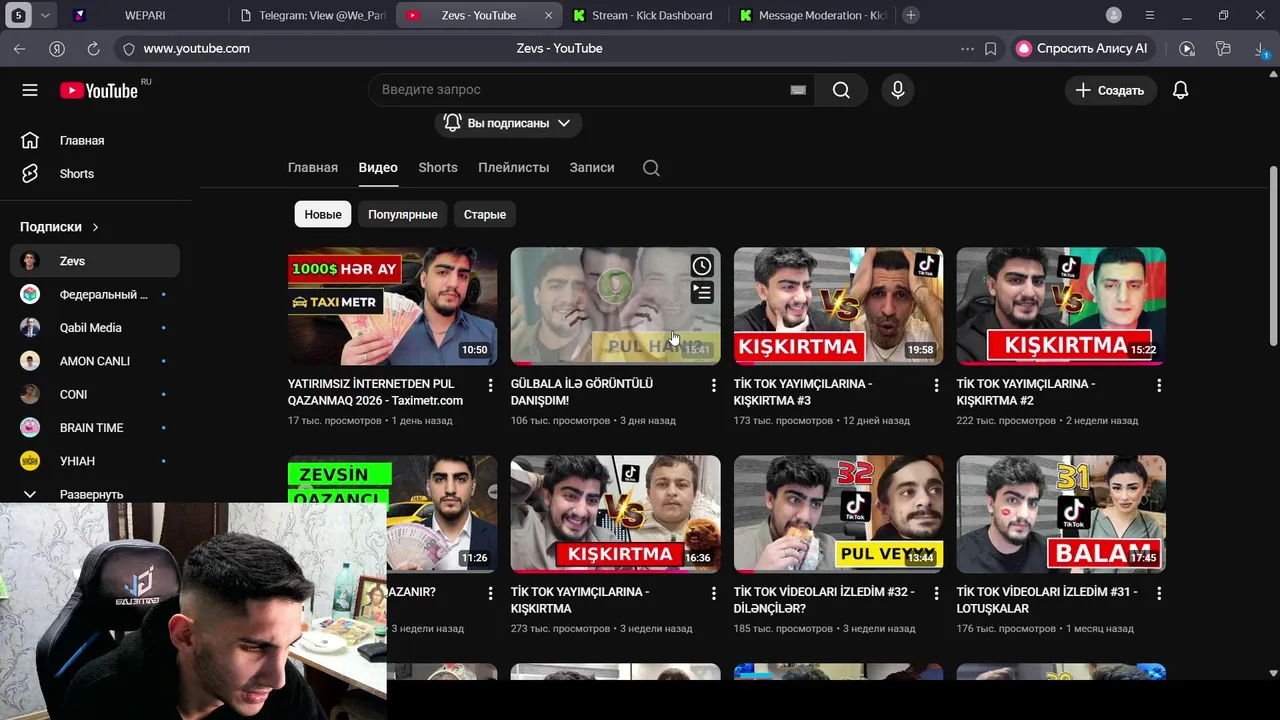1280x720 pixels.
Task: Open the three-dots page menu in address bar
Action: tap(967, 48)
